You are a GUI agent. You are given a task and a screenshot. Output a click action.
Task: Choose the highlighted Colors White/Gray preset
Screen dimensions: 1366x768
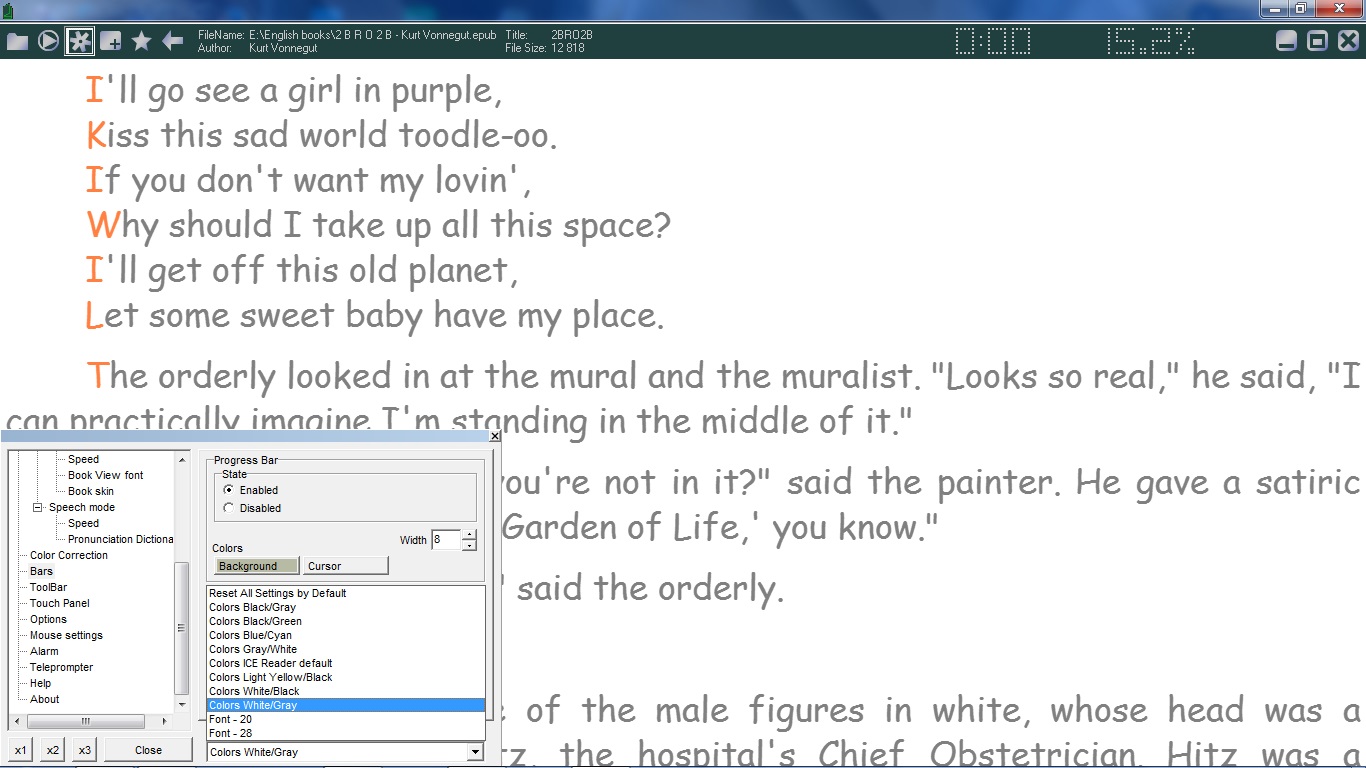coord(346,705)
